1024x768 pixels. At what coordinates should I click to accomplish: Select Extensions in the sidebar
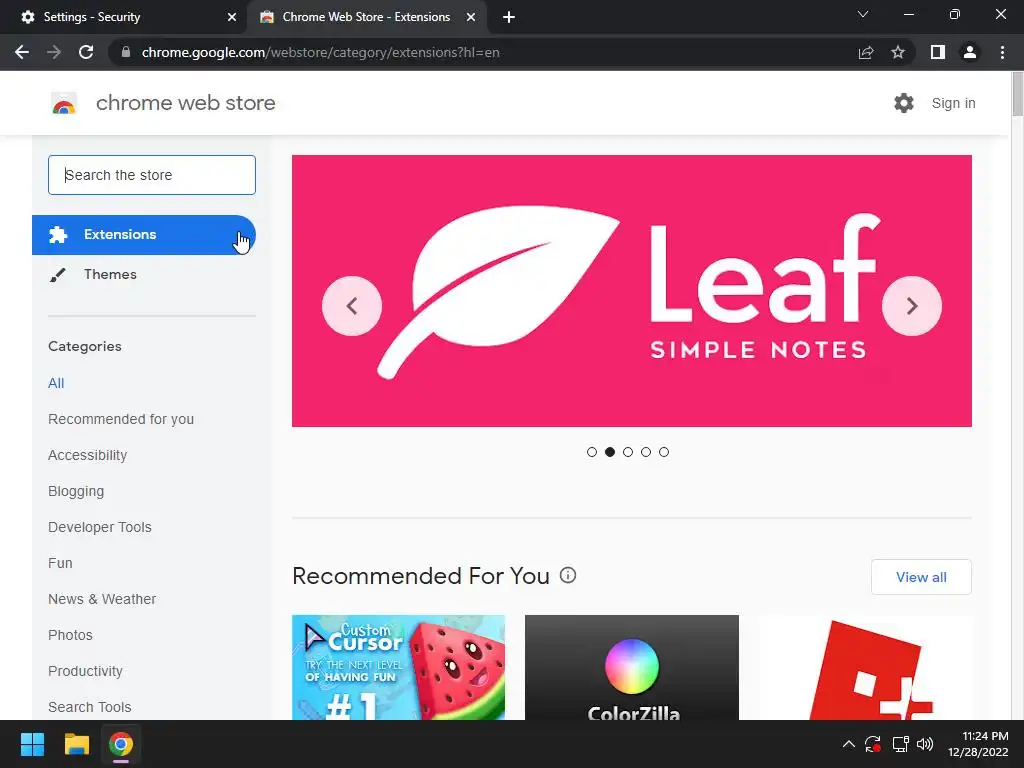pyautogui.click(x=144, y=234)
